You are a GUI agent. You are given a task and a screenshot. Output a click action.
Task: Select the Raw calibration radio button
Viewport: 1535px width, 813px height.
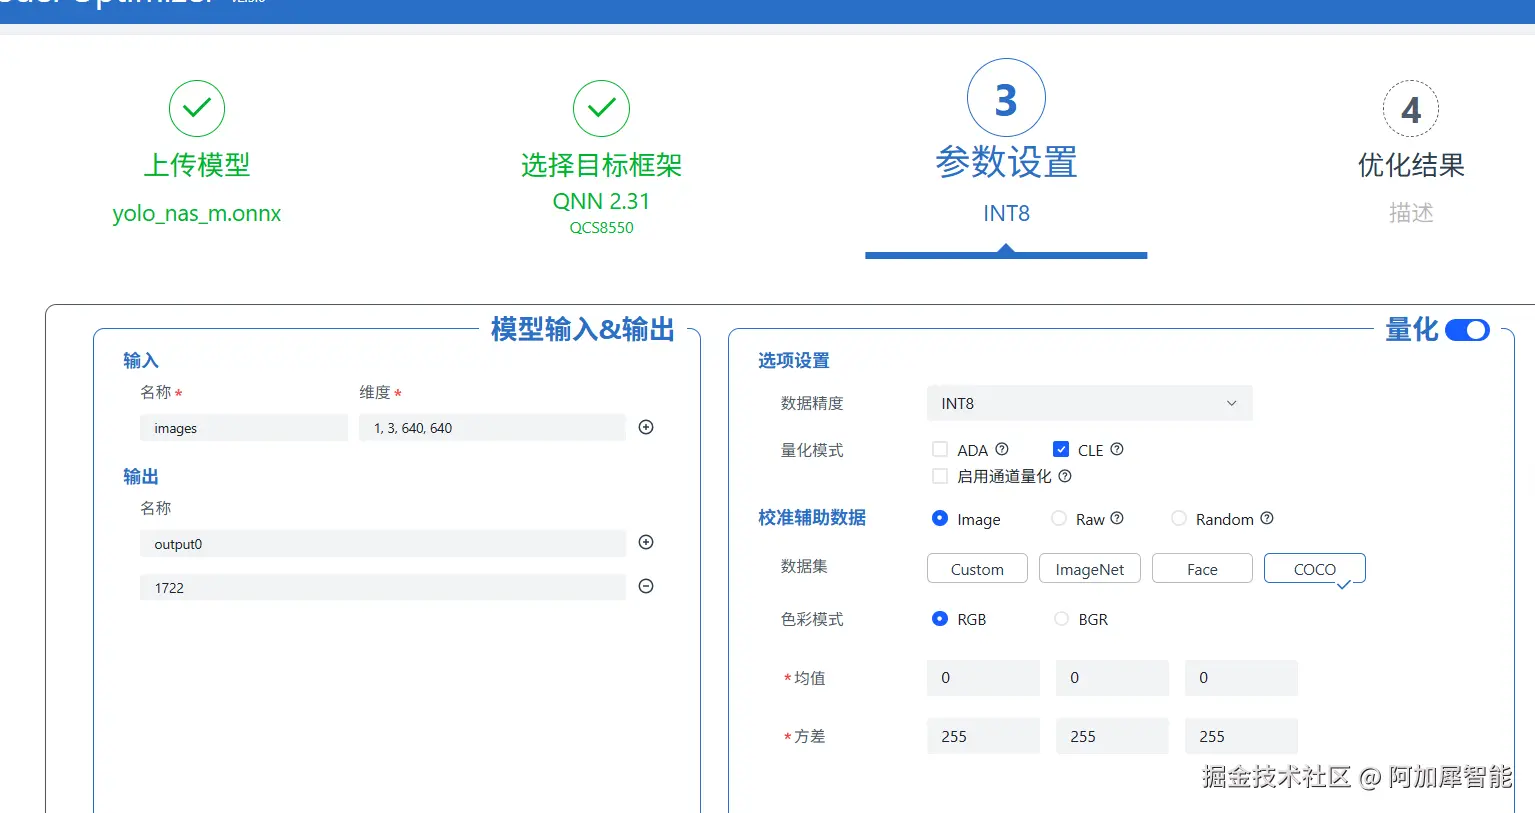click(x=1059, y=518)
